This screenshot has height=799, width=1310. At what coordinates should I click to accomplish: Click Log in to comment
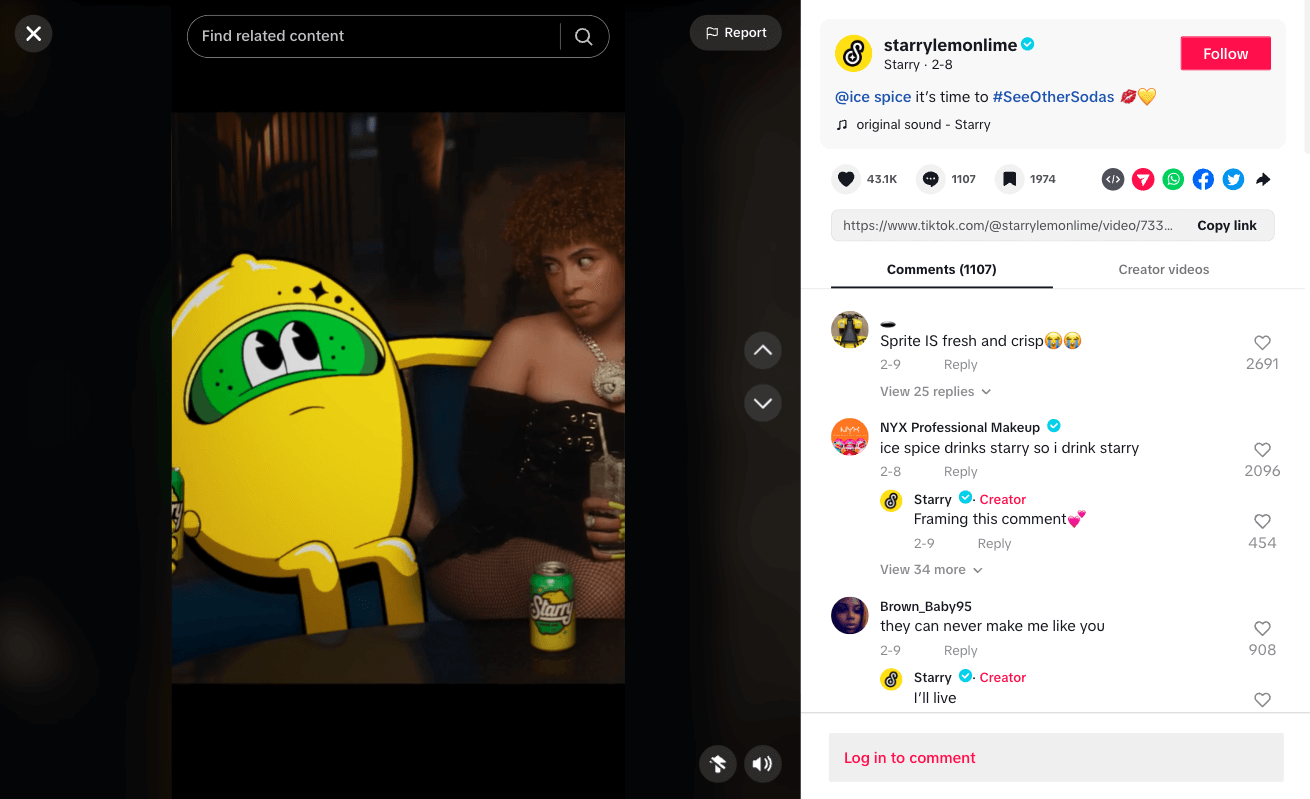[x=1056, y=758]
